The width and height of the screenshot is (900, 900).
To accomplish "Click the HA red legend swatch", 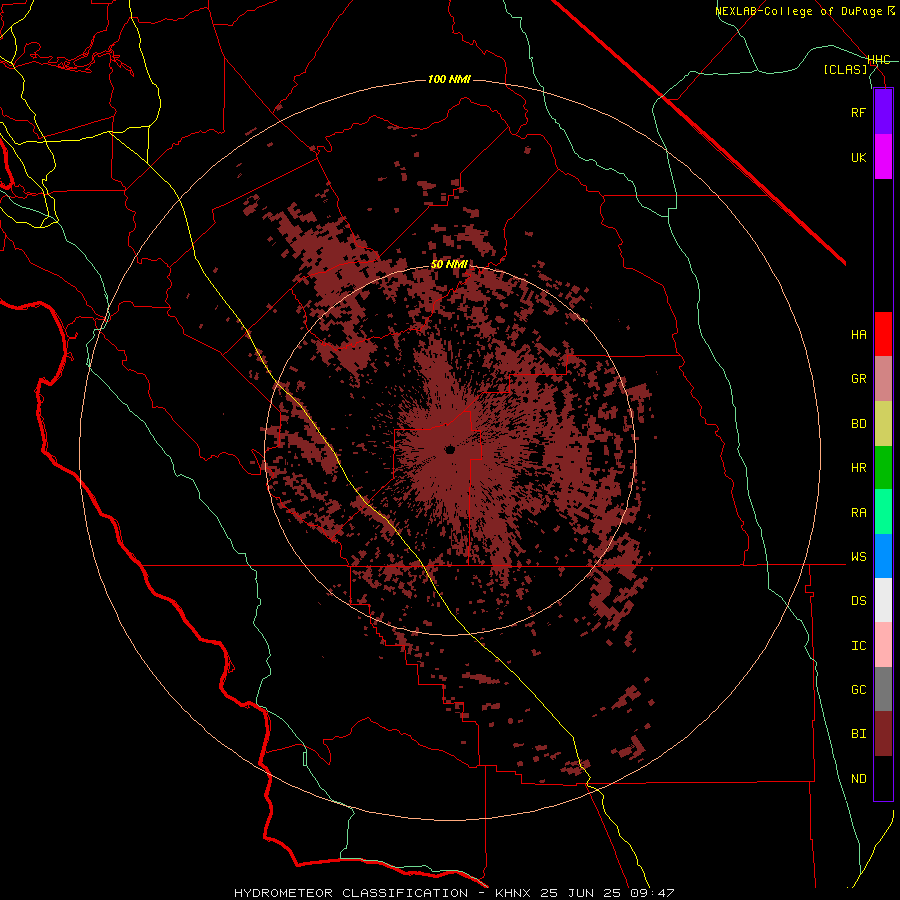I will (883, 334).
